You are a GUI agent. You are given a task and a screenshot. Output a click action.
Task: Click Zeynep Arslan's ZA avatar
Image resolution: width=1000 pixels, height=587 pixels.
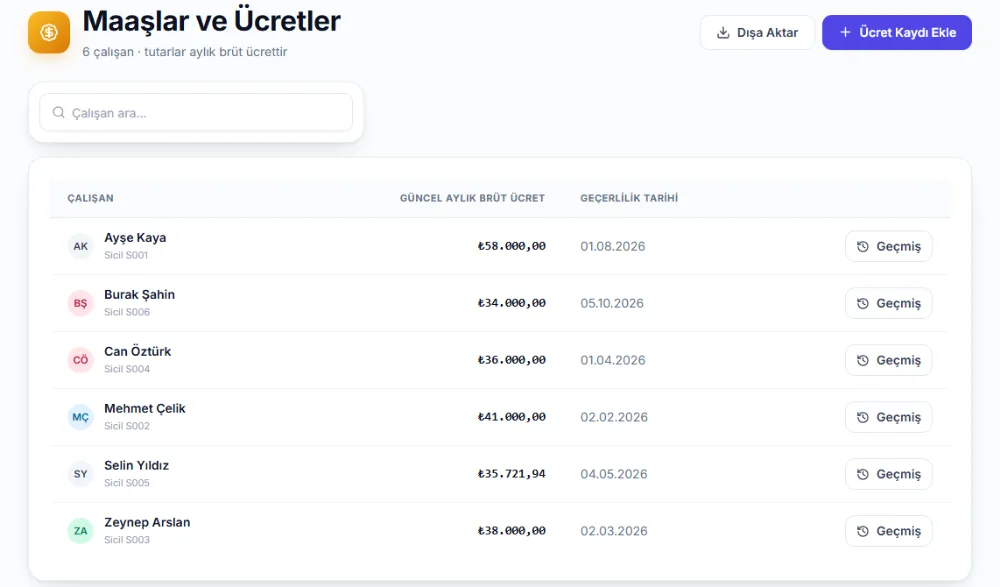point(80,531)
